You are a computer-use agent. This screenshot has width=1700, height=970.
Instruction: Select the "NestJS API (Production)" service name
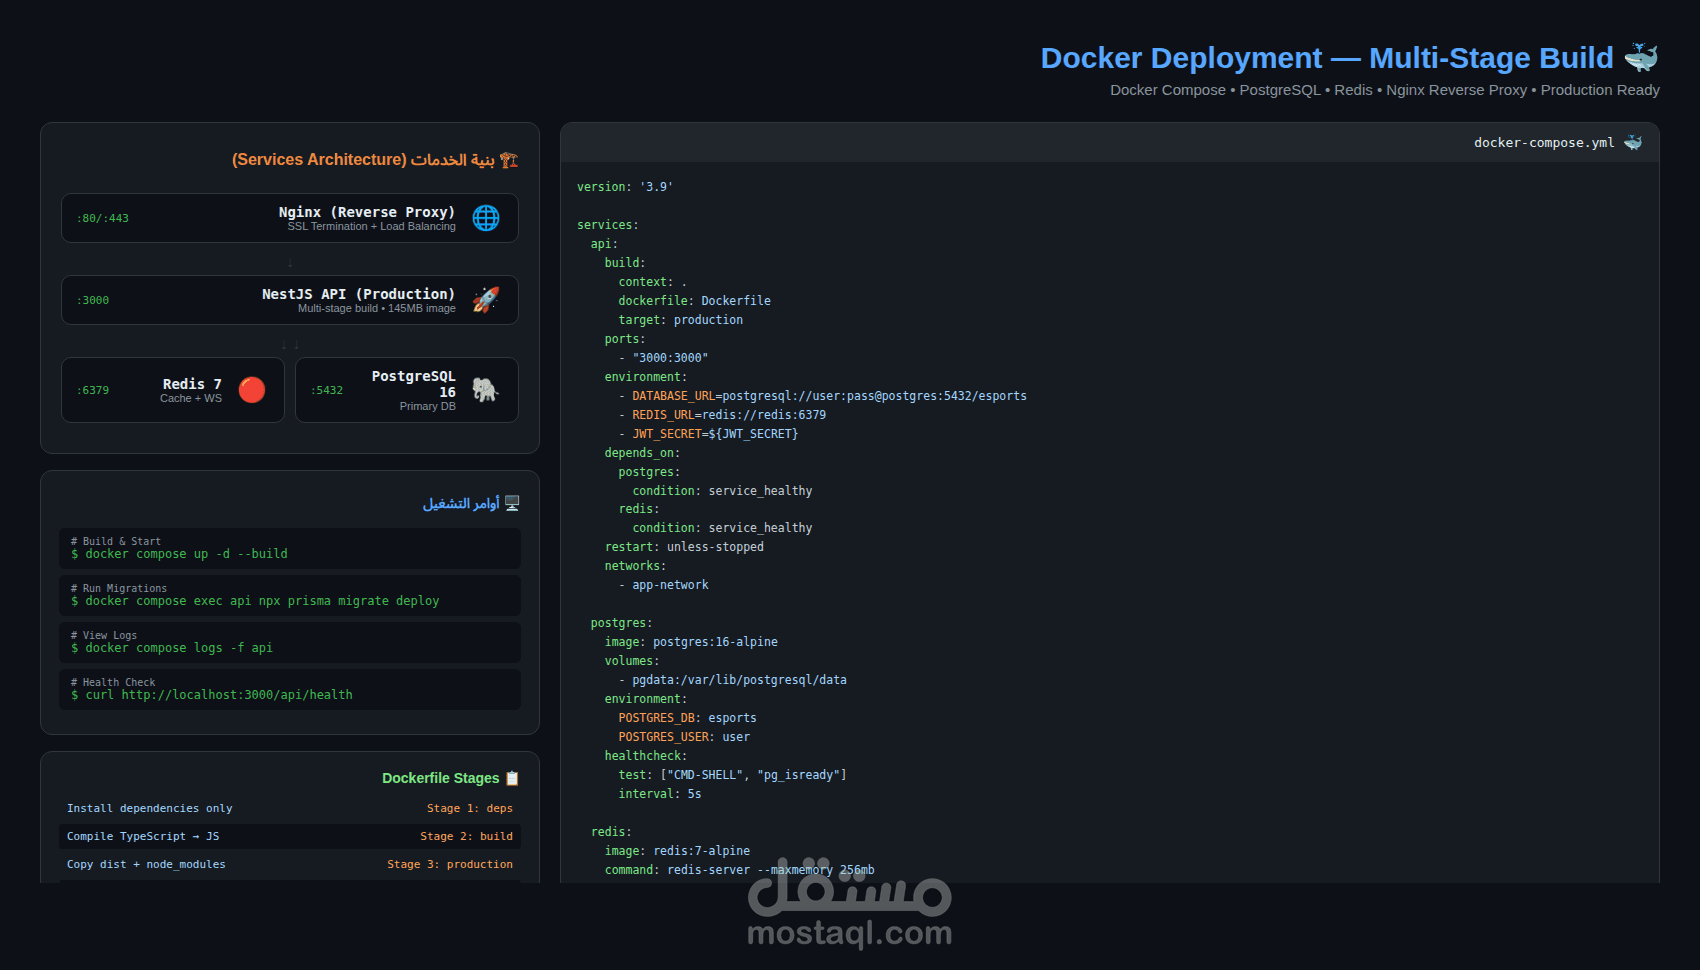click(358, 294)
